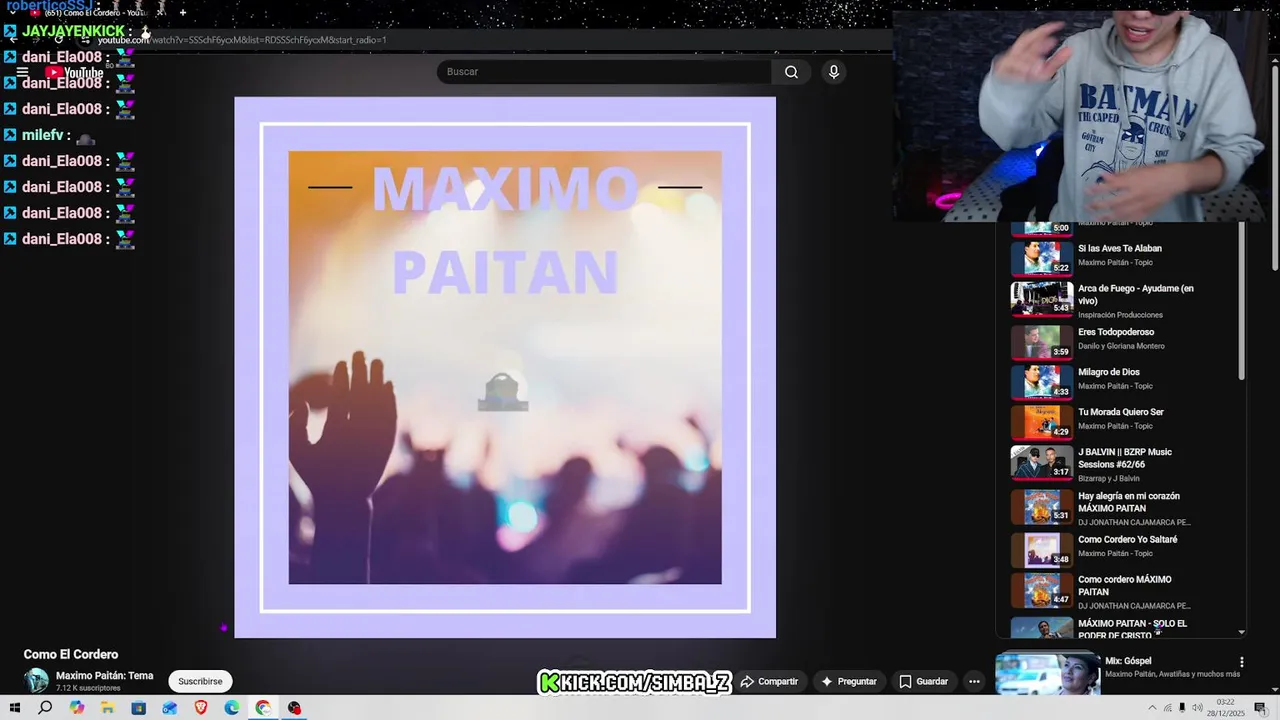This screenshot has height=720, width=1280.
Task: Play Si las Aves Te Alaban thumbnail
Action: [x=1041, y=257]
